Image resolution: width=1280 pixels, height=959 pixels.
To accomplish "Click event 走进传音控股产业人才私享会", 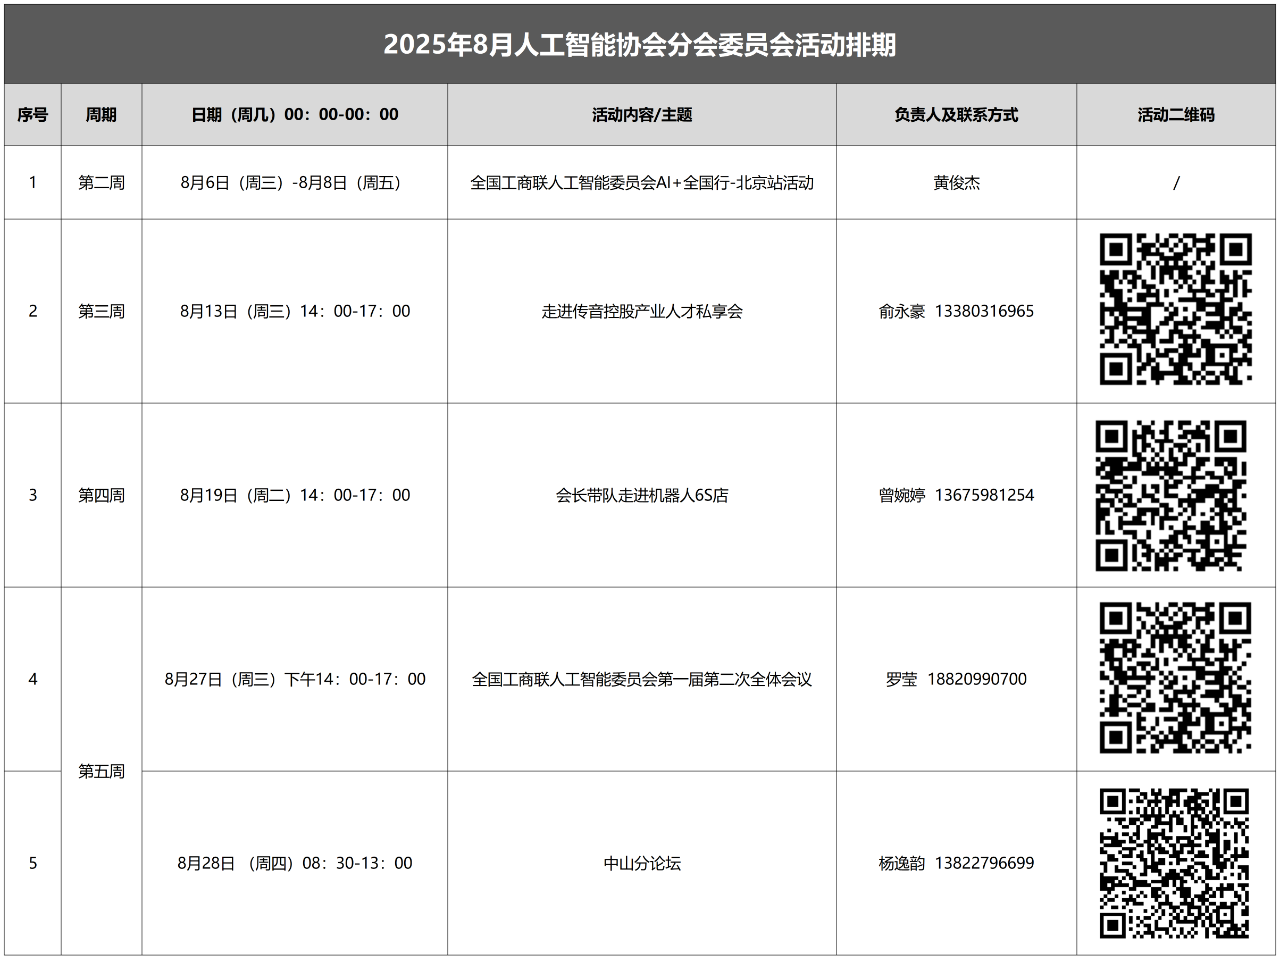I will coord(642,311).
